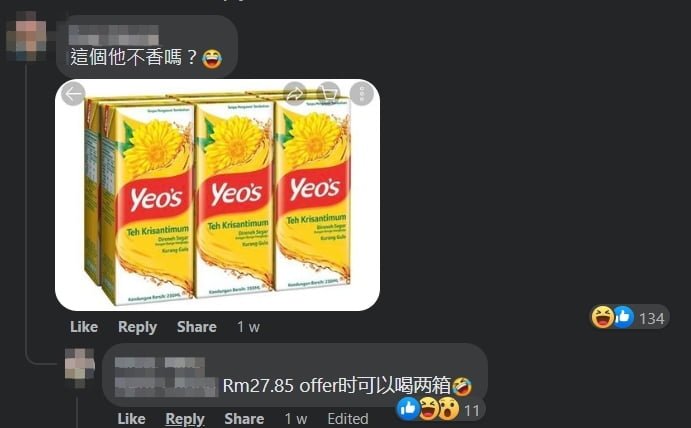Click the squinting laugh reaction on reply

[x=428, y=409]
